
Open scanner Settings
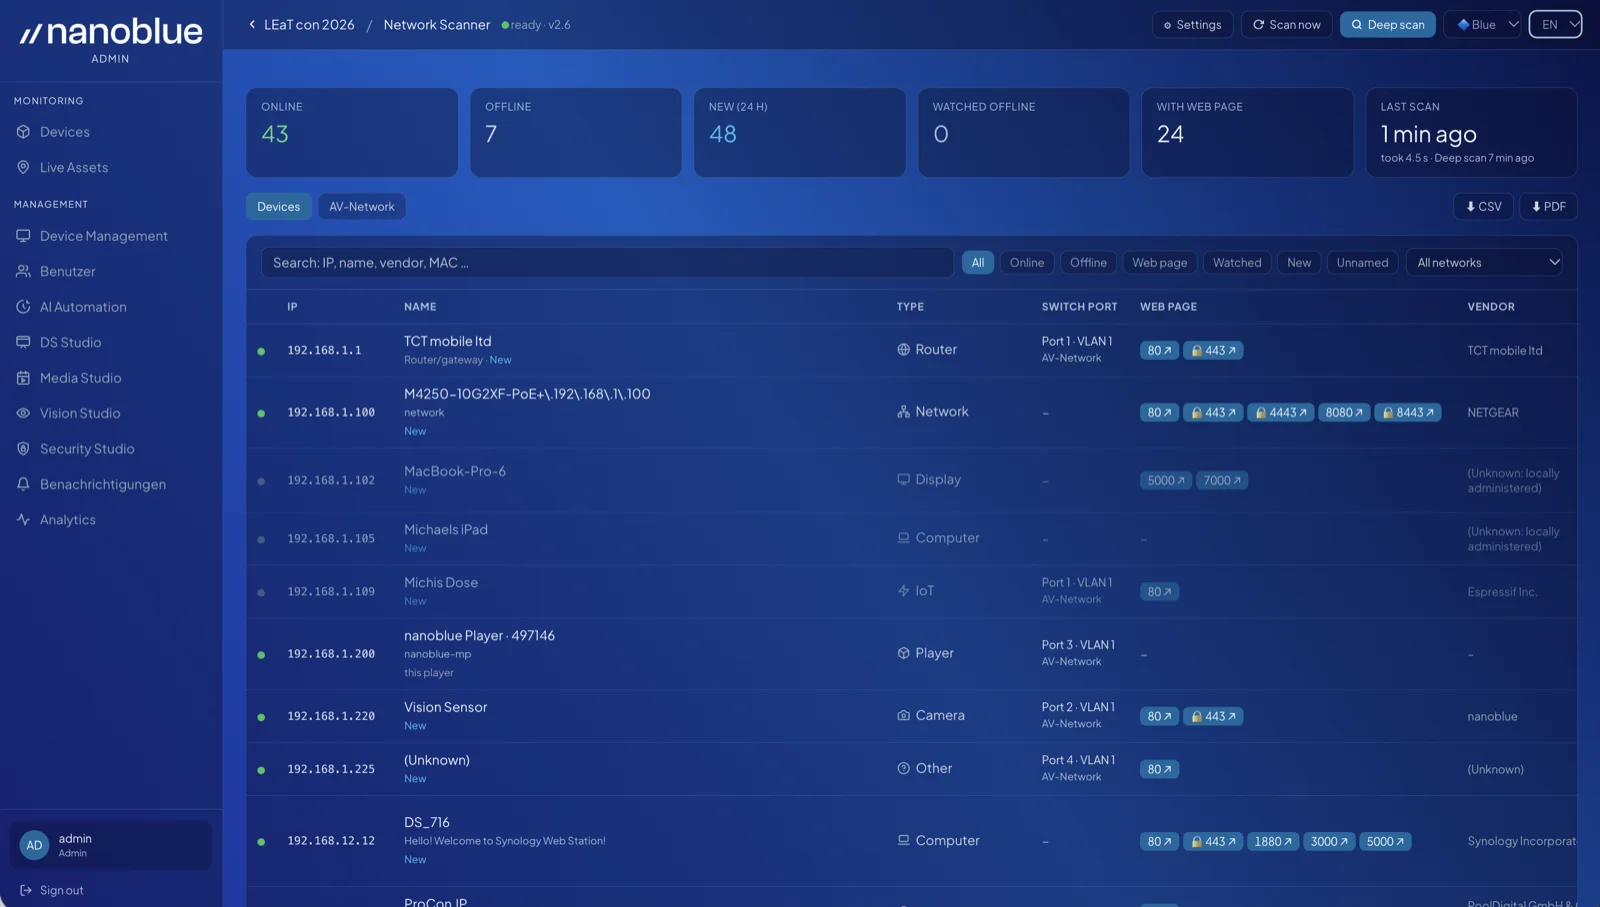1192,25
